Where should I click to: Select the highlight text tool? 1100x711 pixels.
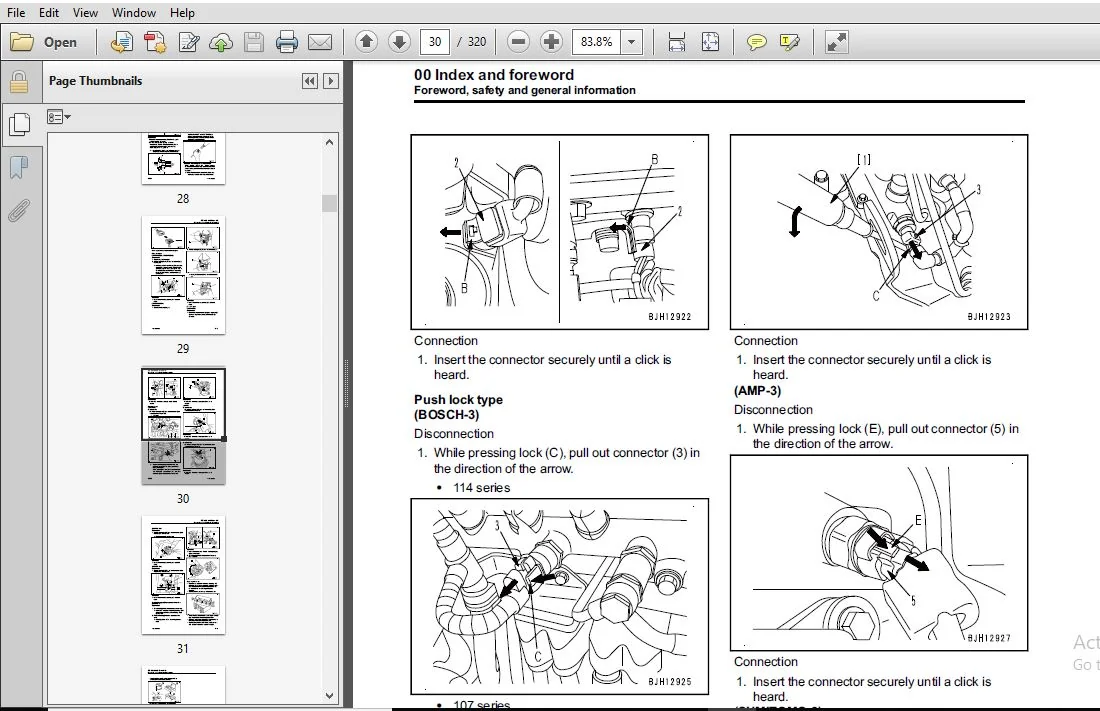[x=789, y=42]
